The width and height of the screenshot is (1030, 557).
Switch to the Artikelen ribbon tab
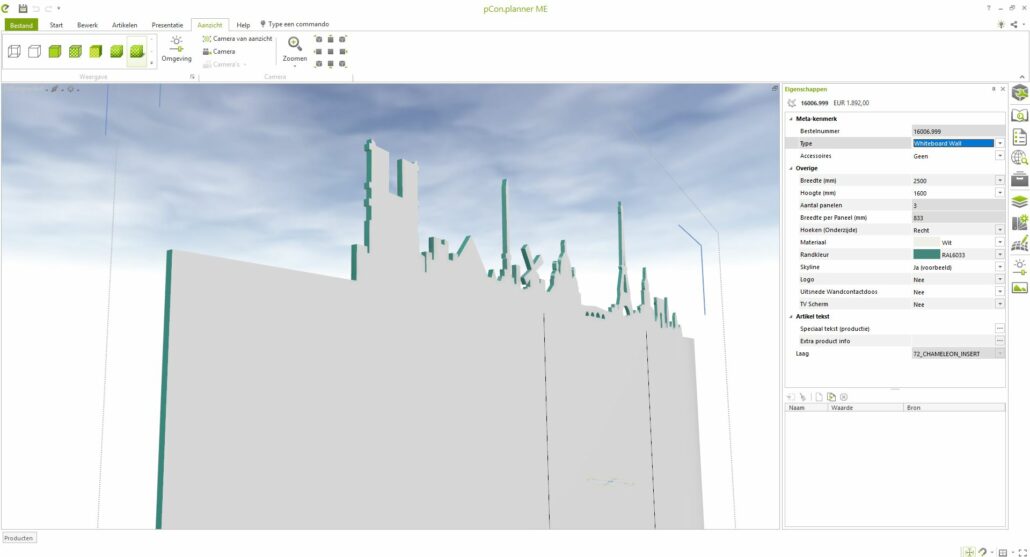click(125, 24)
